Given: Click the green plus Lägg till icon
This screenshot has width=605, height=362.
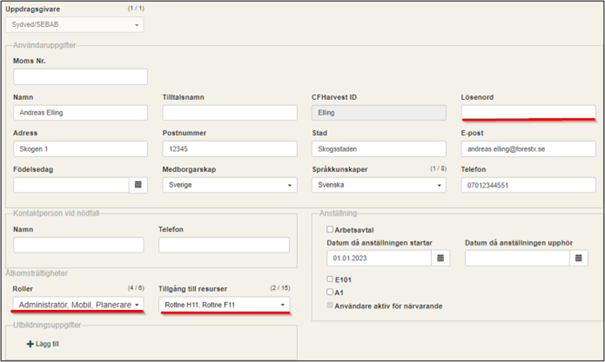Looking at the screenshot, I should (30, 344).
